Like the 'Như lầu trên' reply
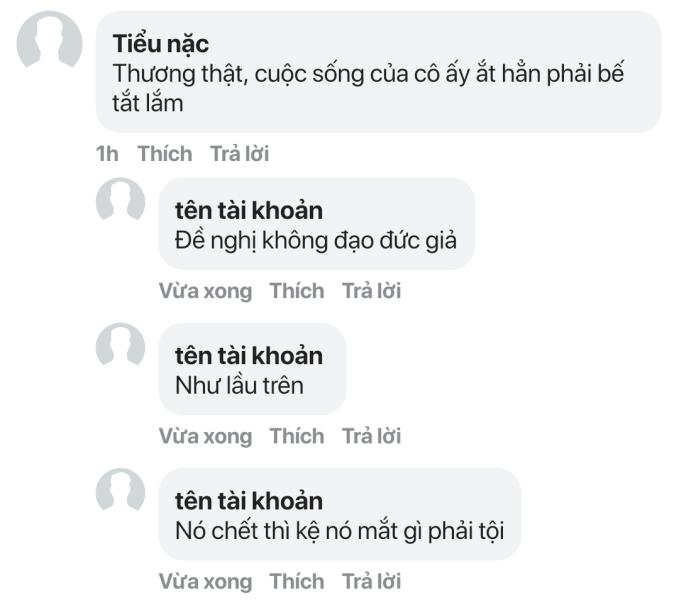 [297, 436]
